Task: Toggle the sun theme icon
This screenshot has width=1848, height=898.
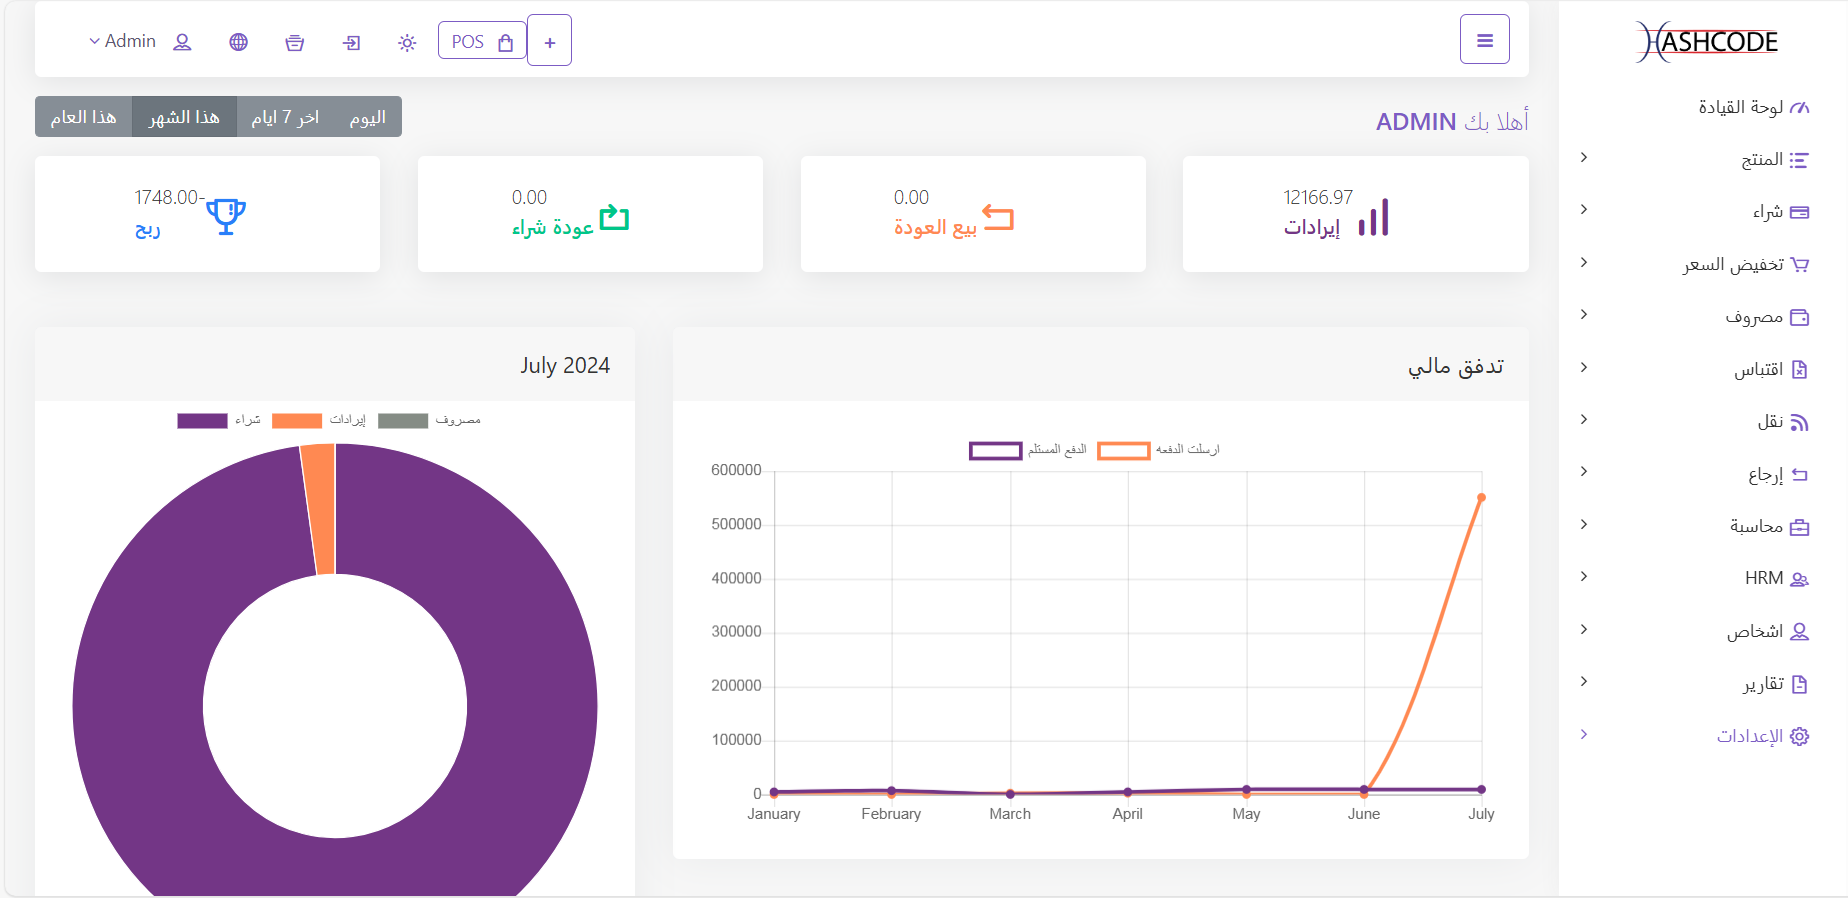Action: point(407,42)
